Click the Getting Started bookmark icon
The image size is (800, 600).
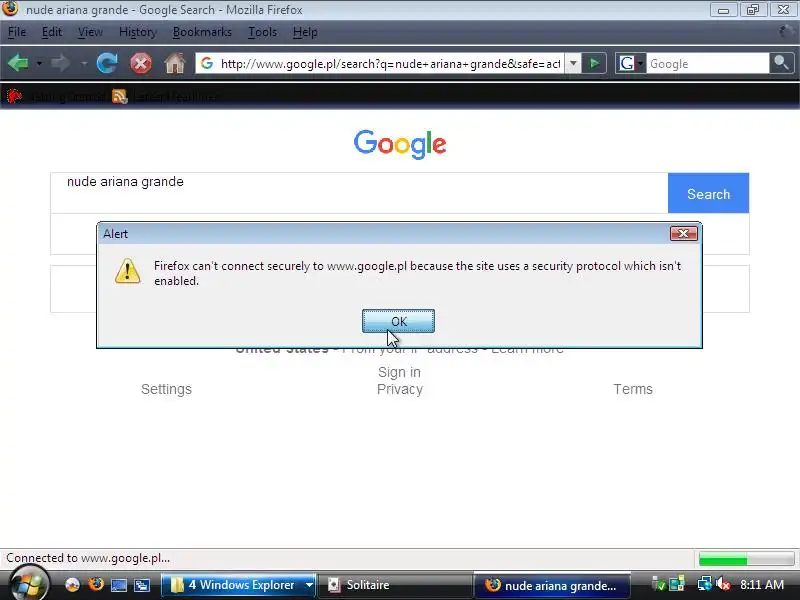(x=14, y=96)
